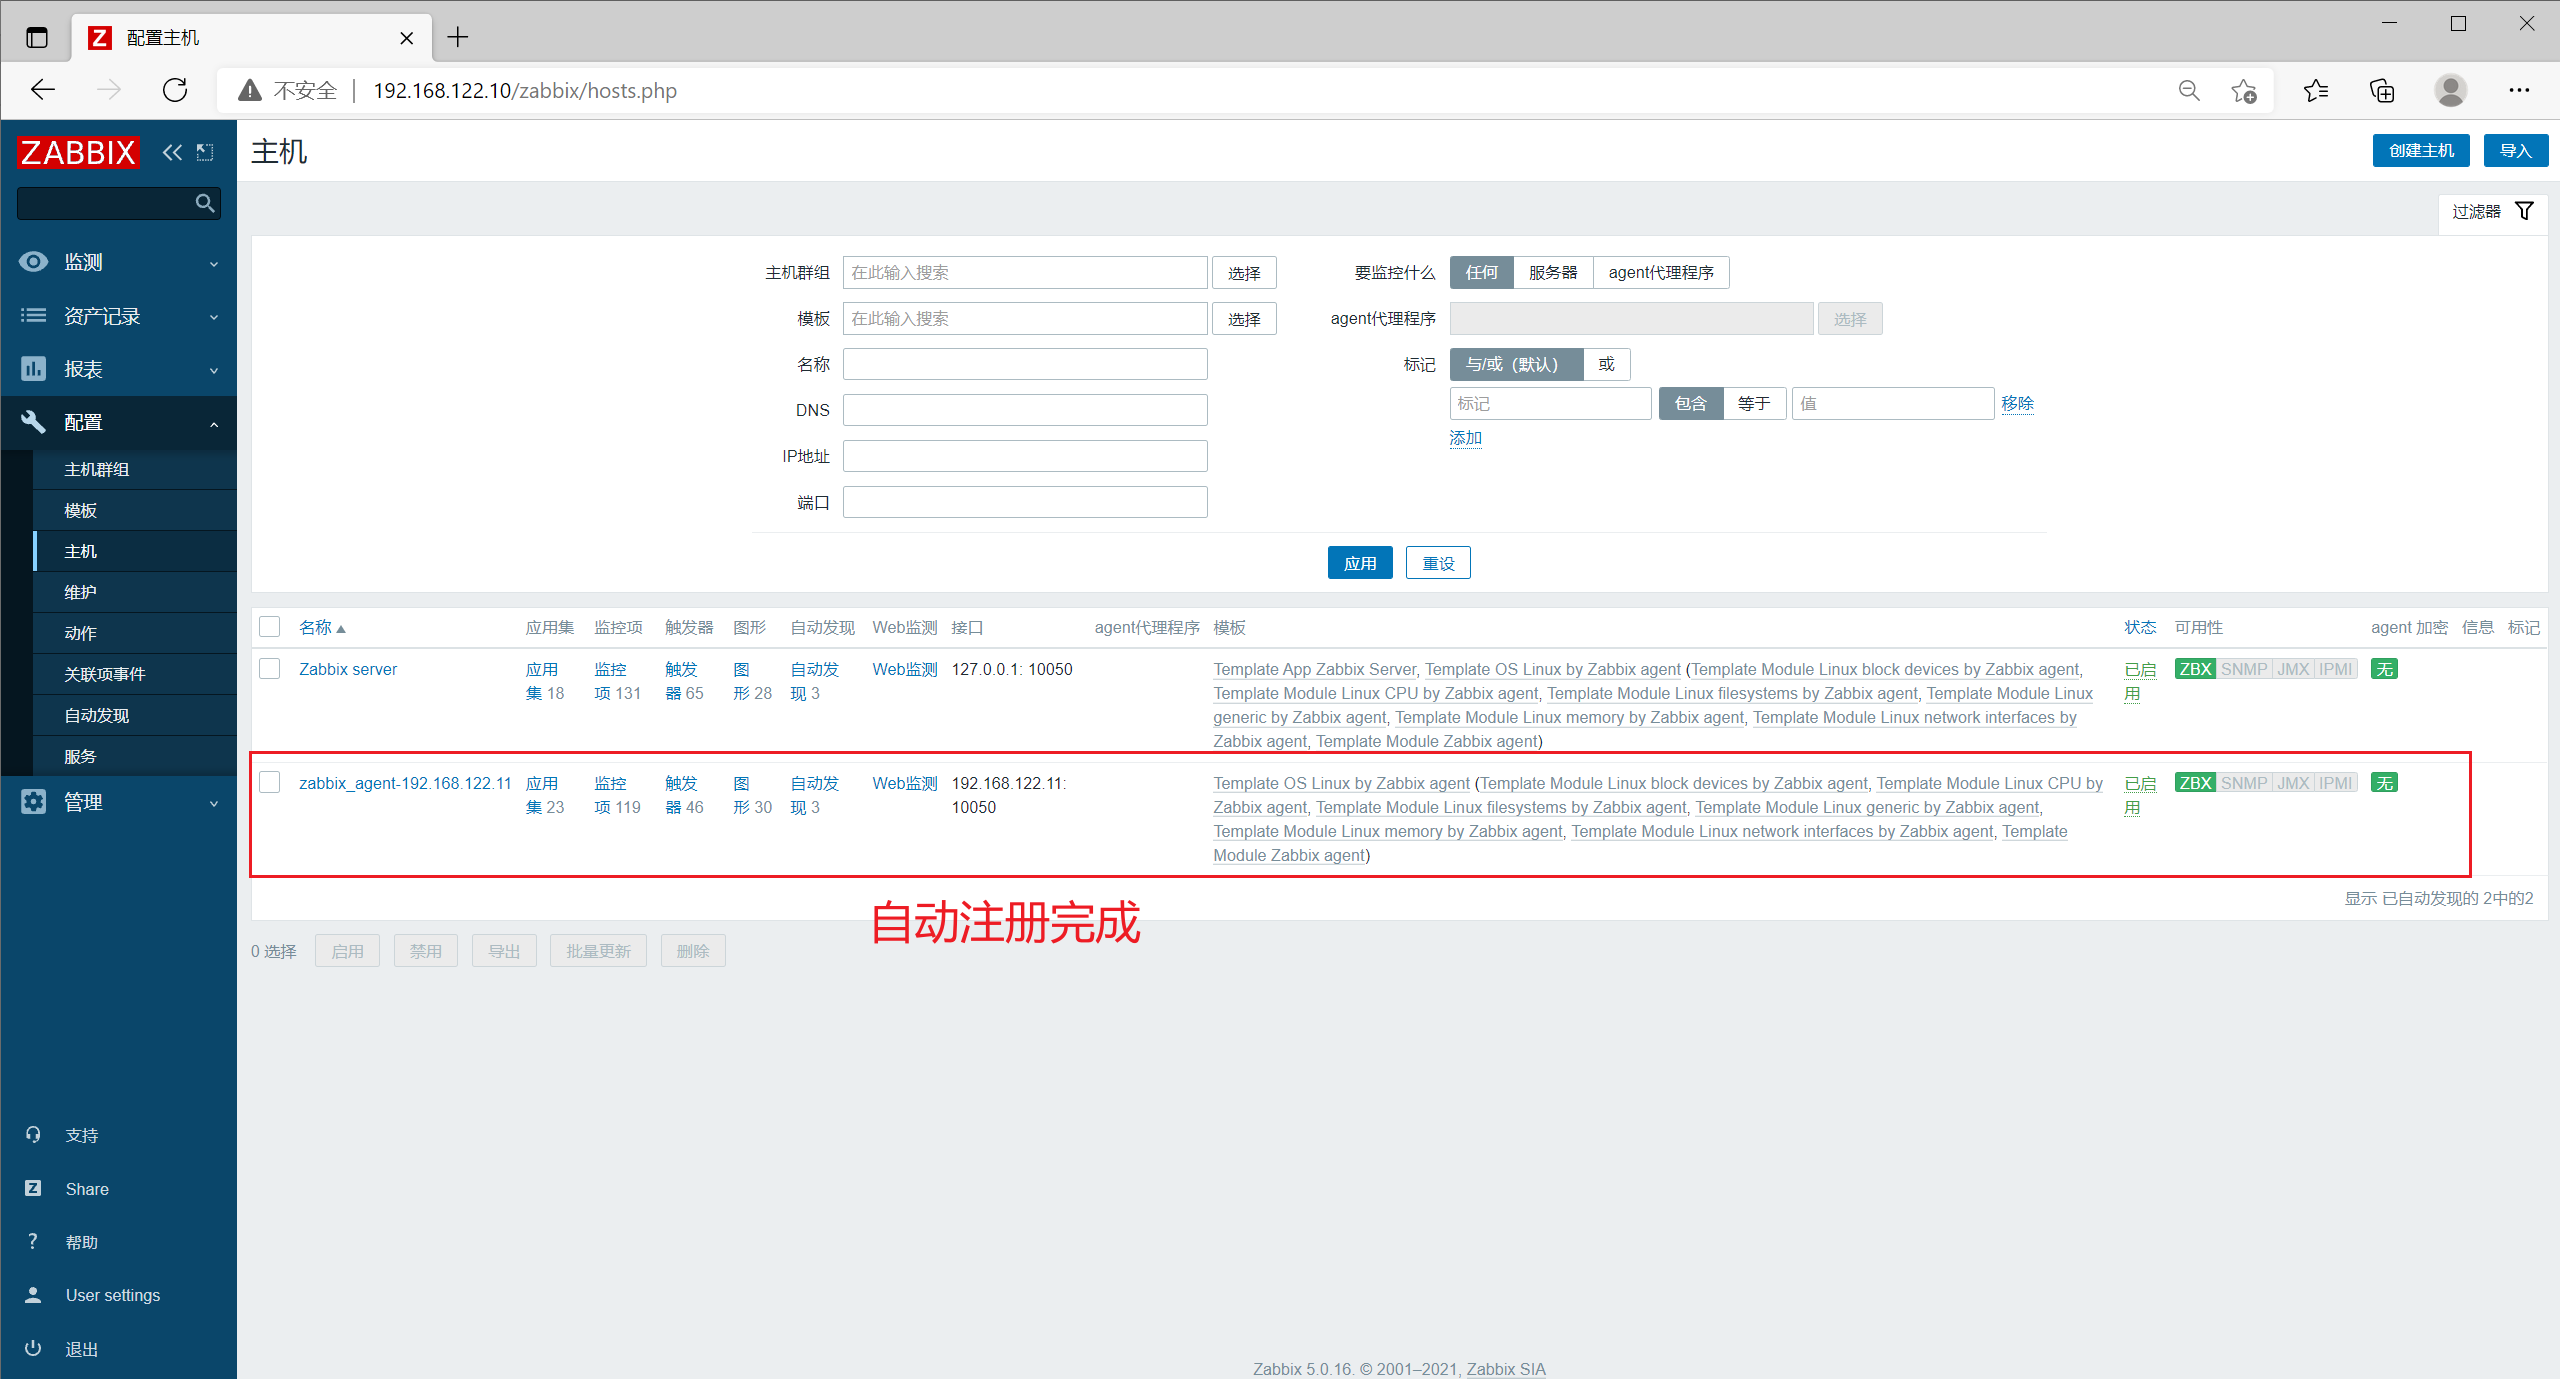Open 模板 in the sidebar
This screenshot has height=1379, width=2560.
click(x=80, y=510)
